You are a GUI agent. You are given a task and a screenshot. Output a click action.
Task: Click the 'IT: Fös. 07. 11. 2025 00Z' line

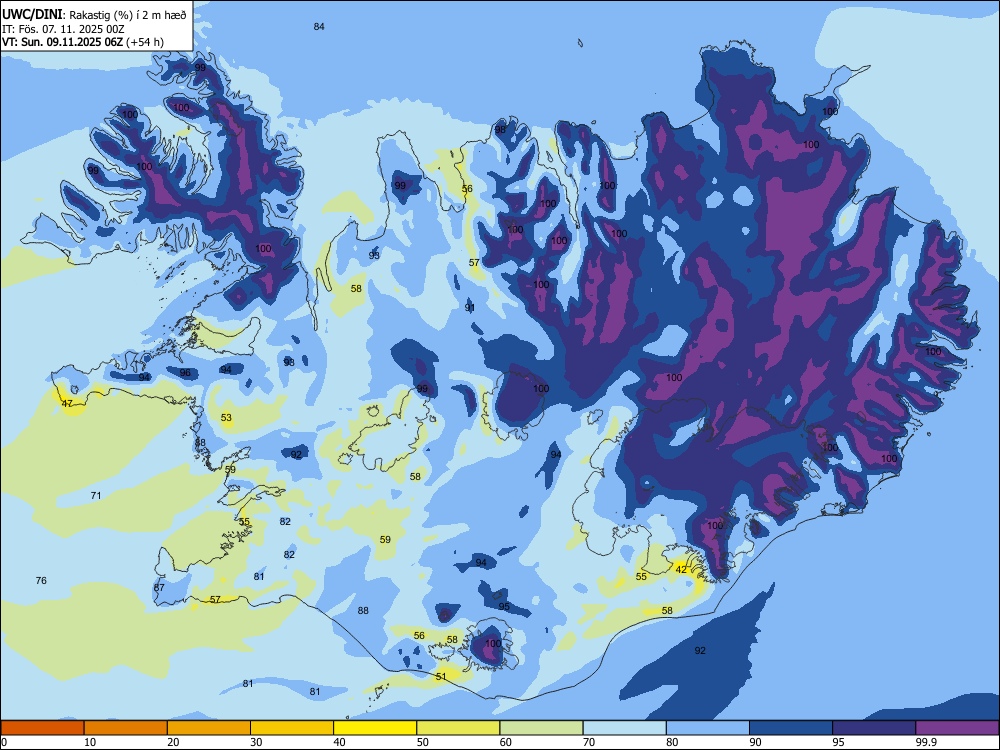[x=63, y=29]
